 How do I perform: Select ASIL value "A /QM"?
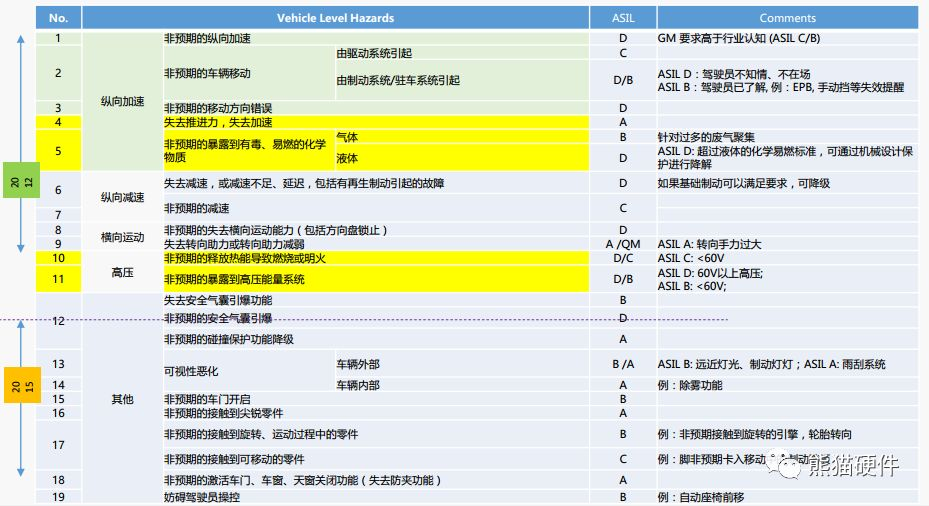(x=623, y=244)
